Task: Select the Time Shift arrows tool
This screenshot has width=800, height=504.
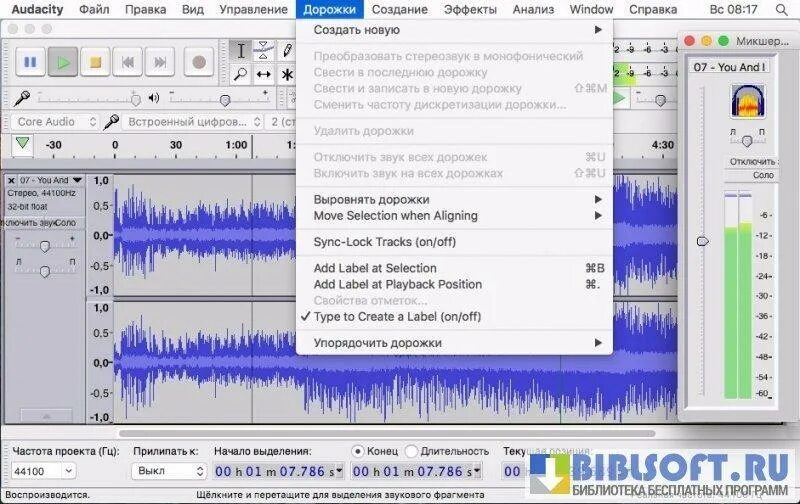Action: click(263, 74)
